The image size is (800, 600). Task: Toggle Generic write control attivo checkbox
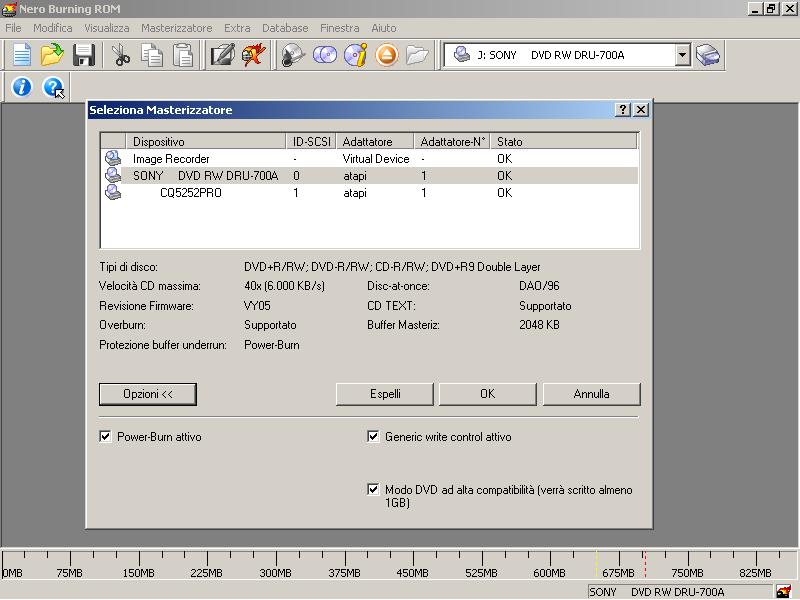tap(373, 437)
